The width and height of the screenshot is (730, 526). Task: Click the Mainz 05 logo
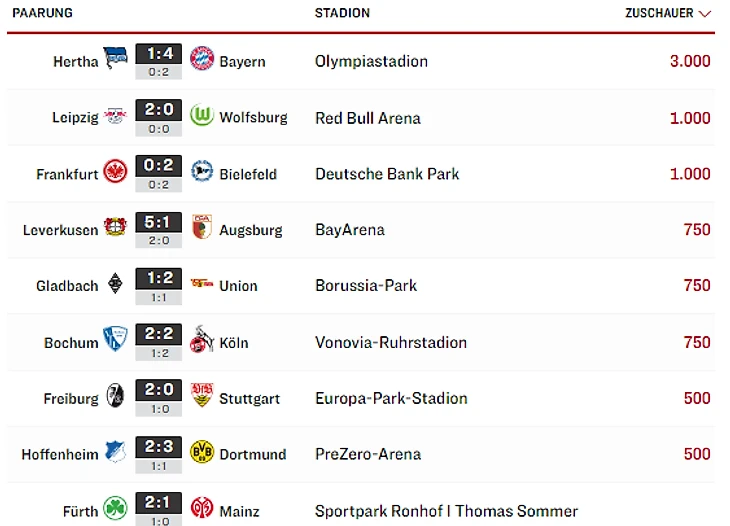202,507
